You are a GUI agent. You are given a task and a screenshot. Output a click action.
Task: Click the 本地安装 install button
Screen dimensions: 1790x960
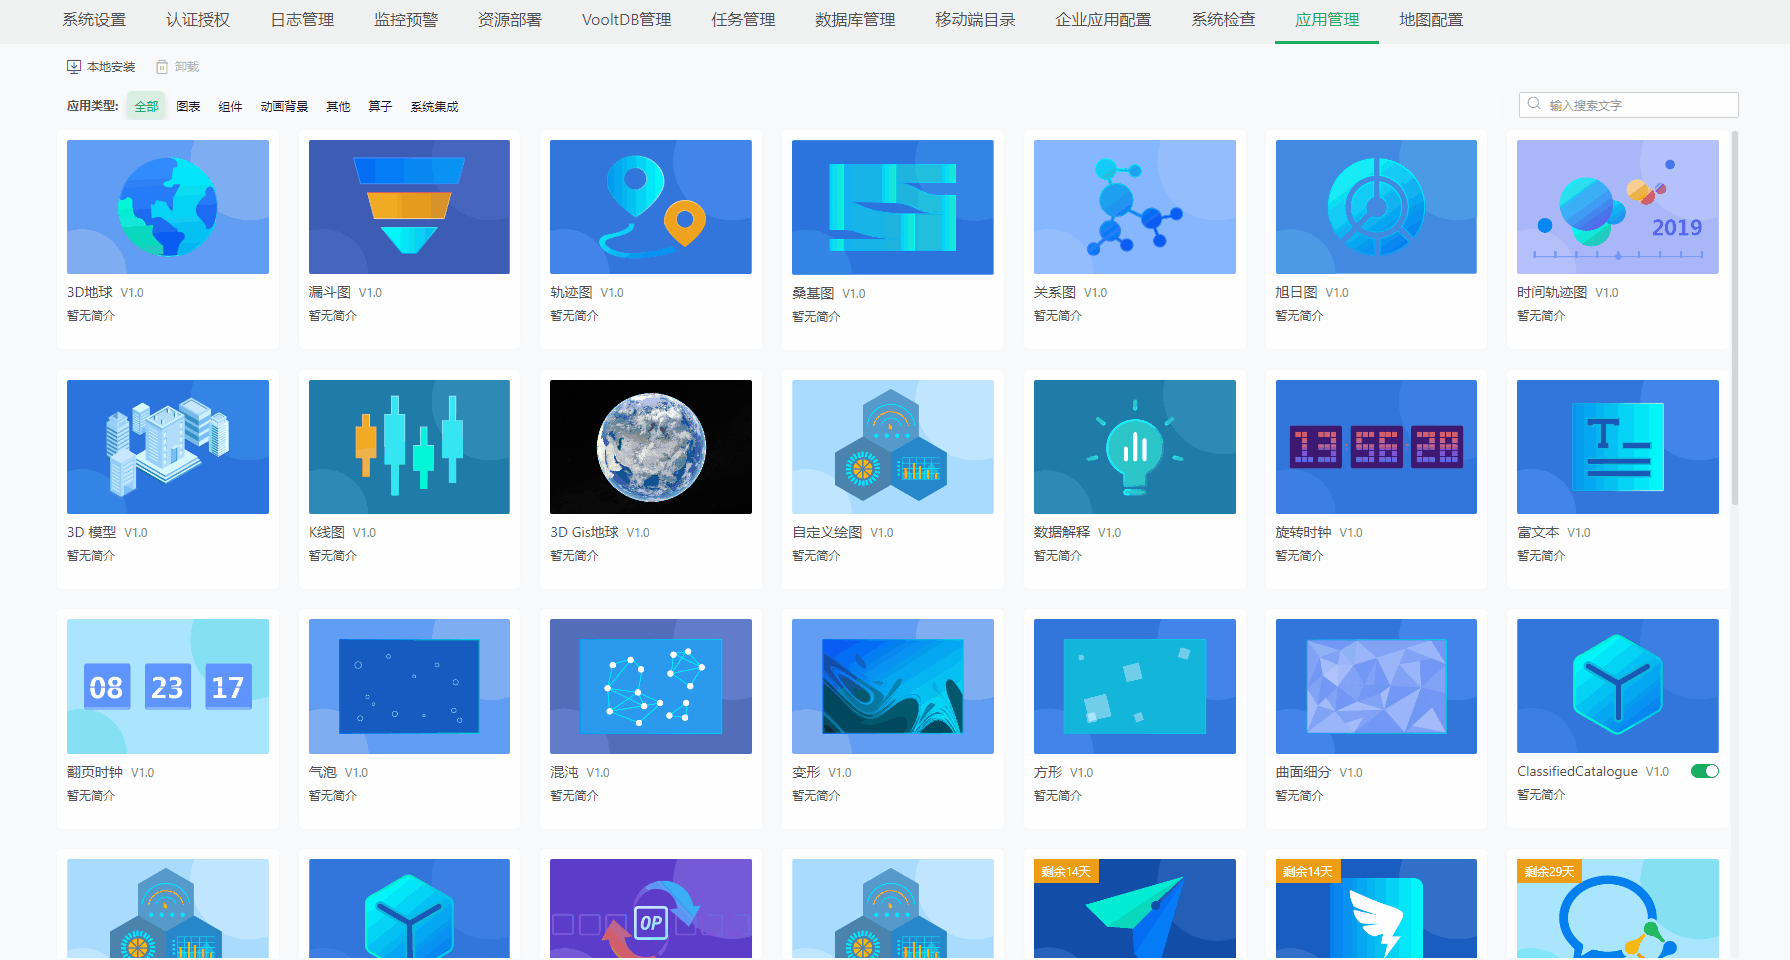[101, 67]
